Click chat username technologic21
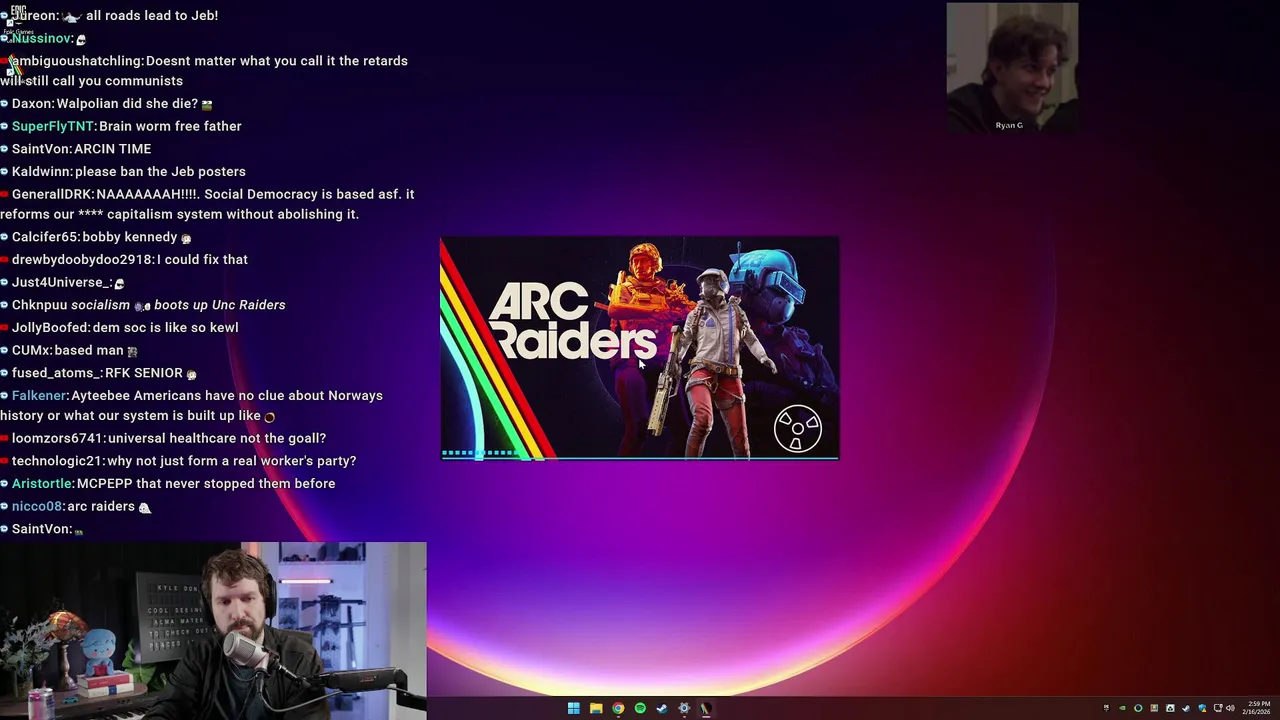 coord(57,461)
